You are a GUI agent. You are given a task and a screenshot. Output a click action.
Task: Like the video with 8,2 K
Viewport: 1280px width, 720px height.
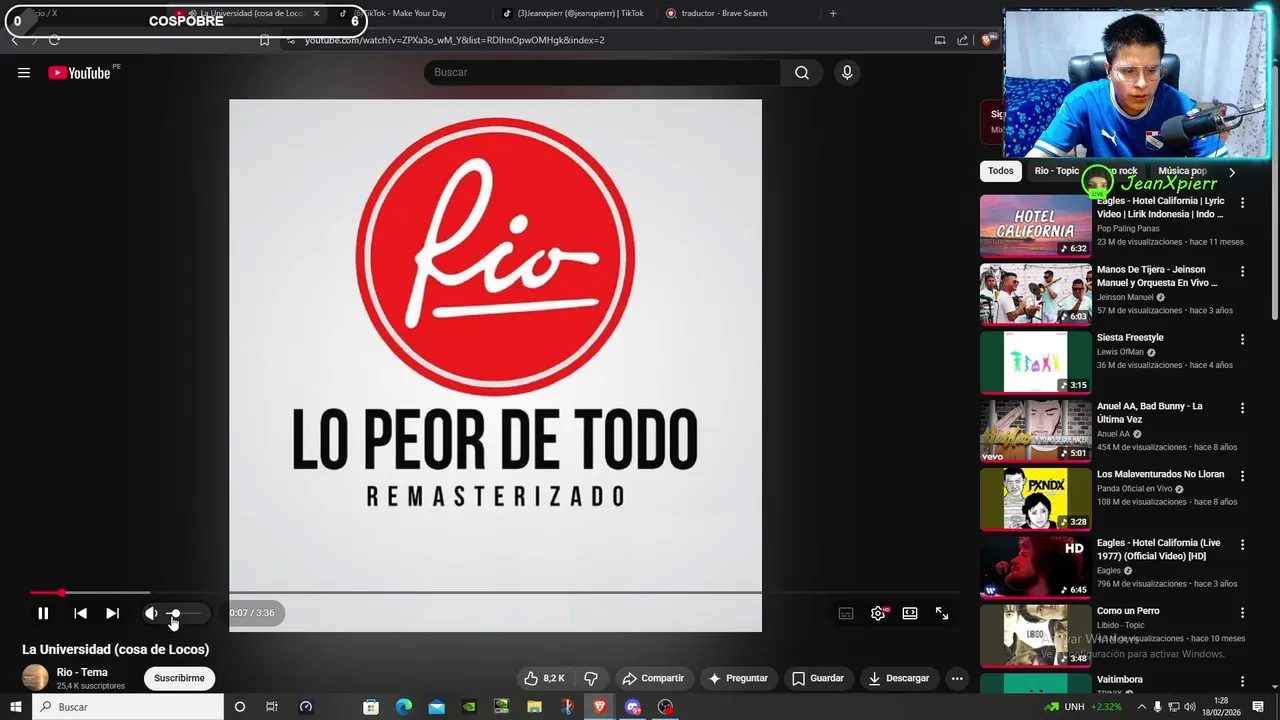click(544, 678)
